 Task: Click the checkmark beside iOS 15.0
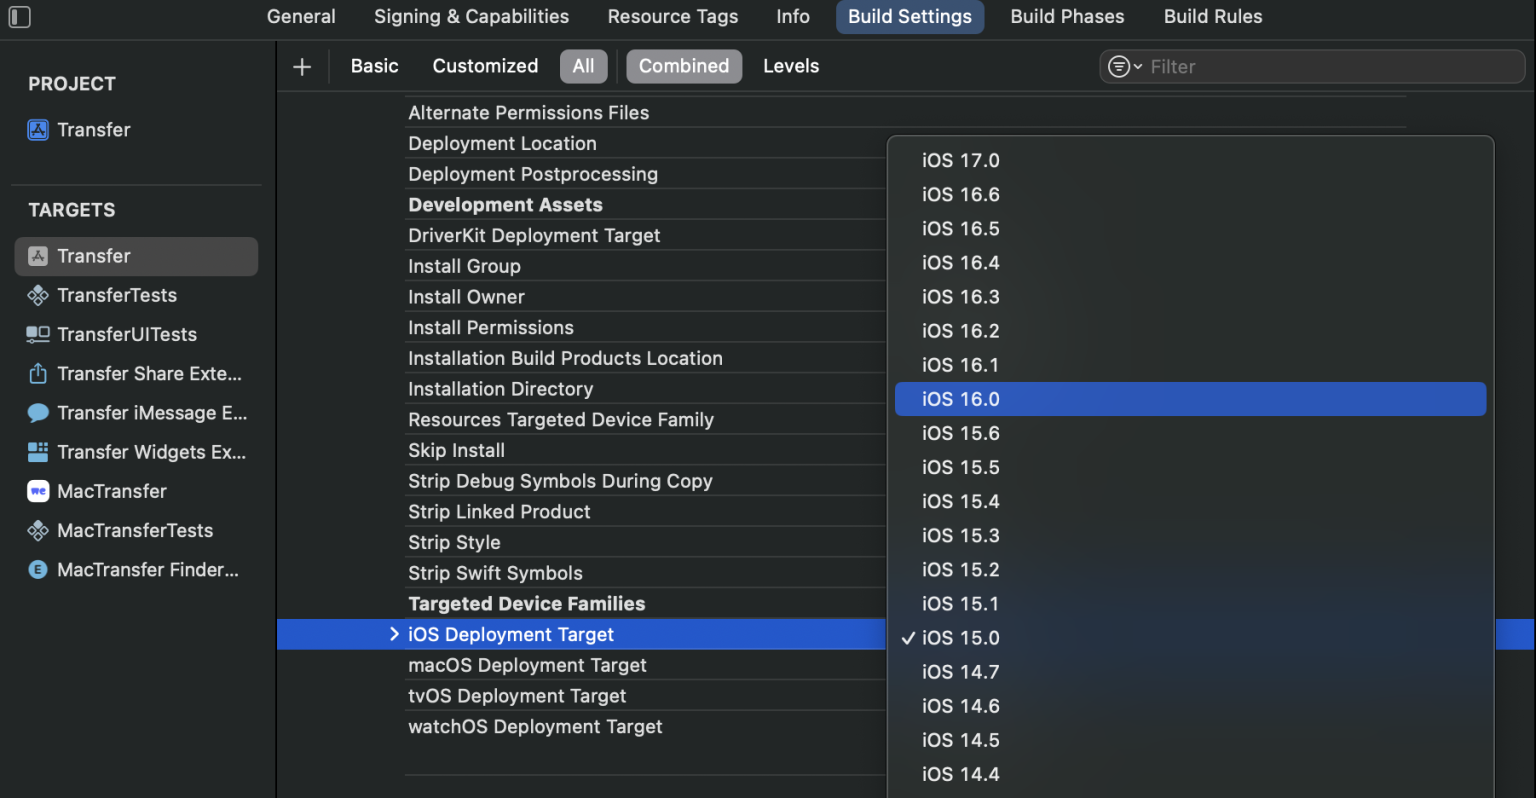click(908, 638)
